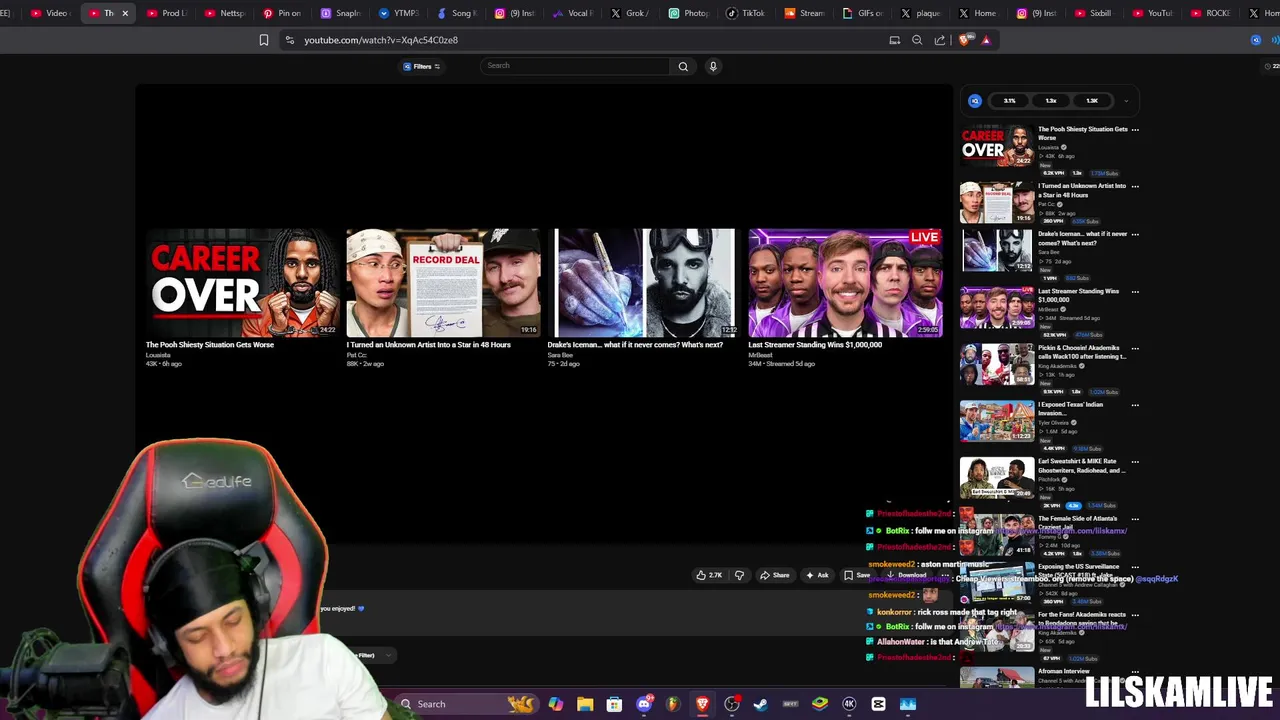Screen dimensions: 1280x720
Task: Open the Filters button above the player
Action: coord(422,66)
